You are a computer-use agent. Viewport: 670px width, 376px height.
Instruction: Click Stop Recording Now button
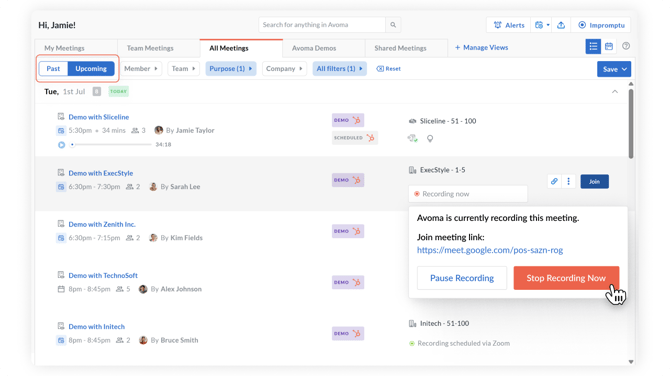566,278
